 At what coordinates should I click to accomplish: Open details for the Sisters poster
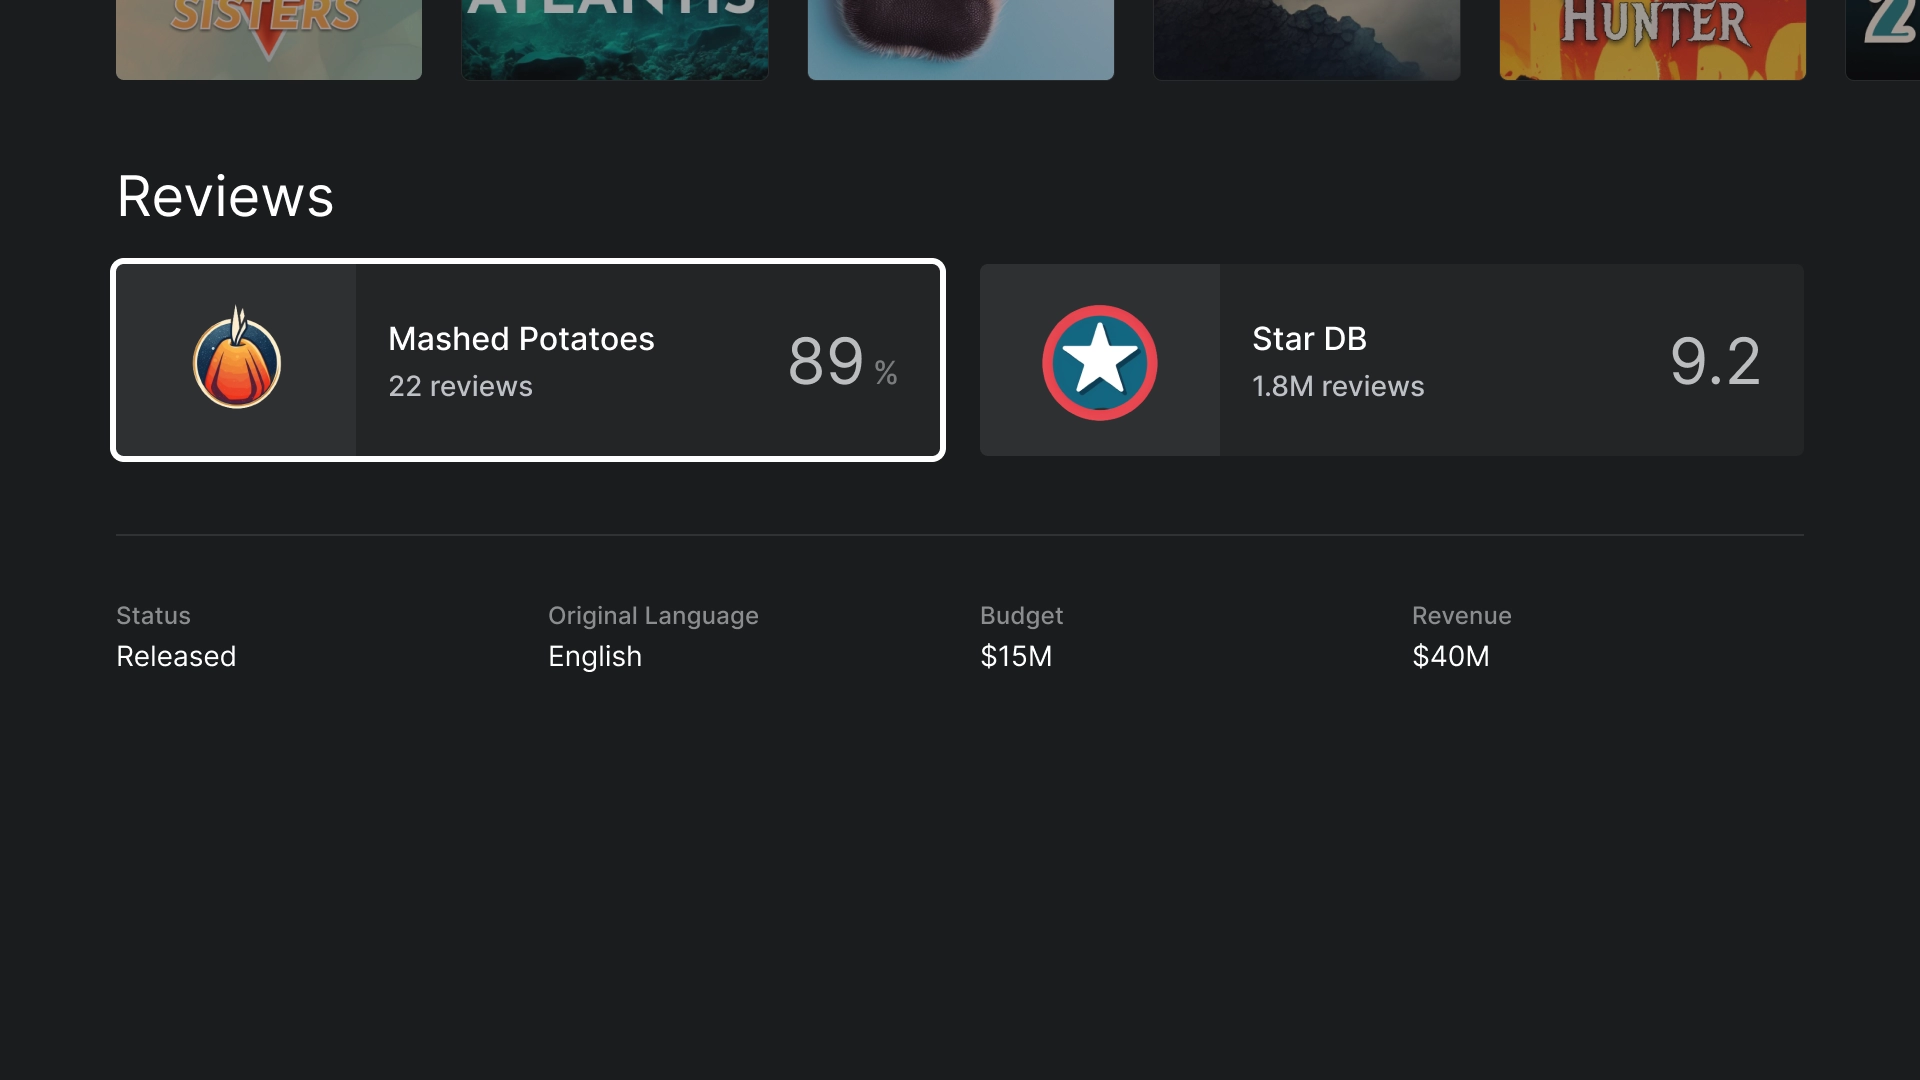pos(268,40)
